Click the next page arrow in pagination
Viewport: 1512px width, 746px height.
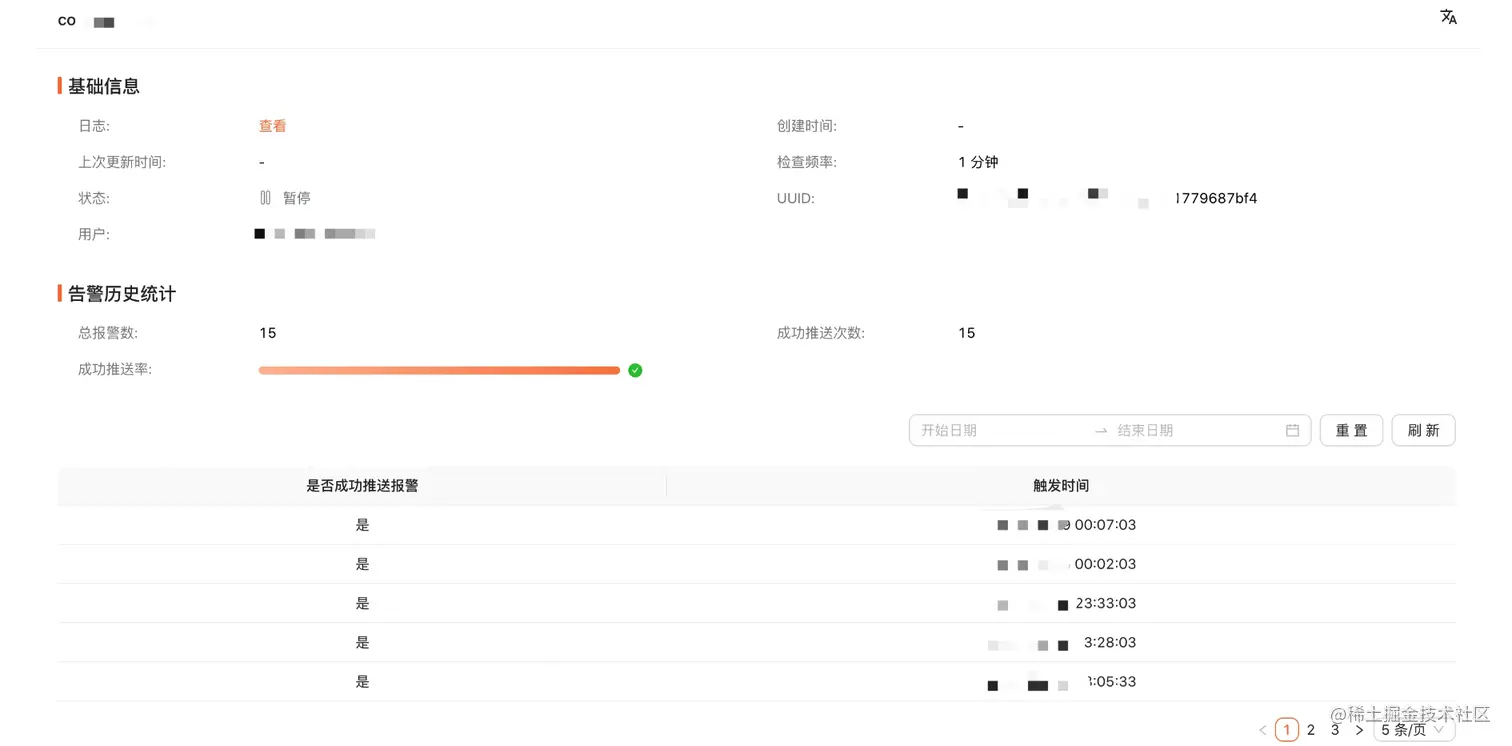coord(1359,730)
